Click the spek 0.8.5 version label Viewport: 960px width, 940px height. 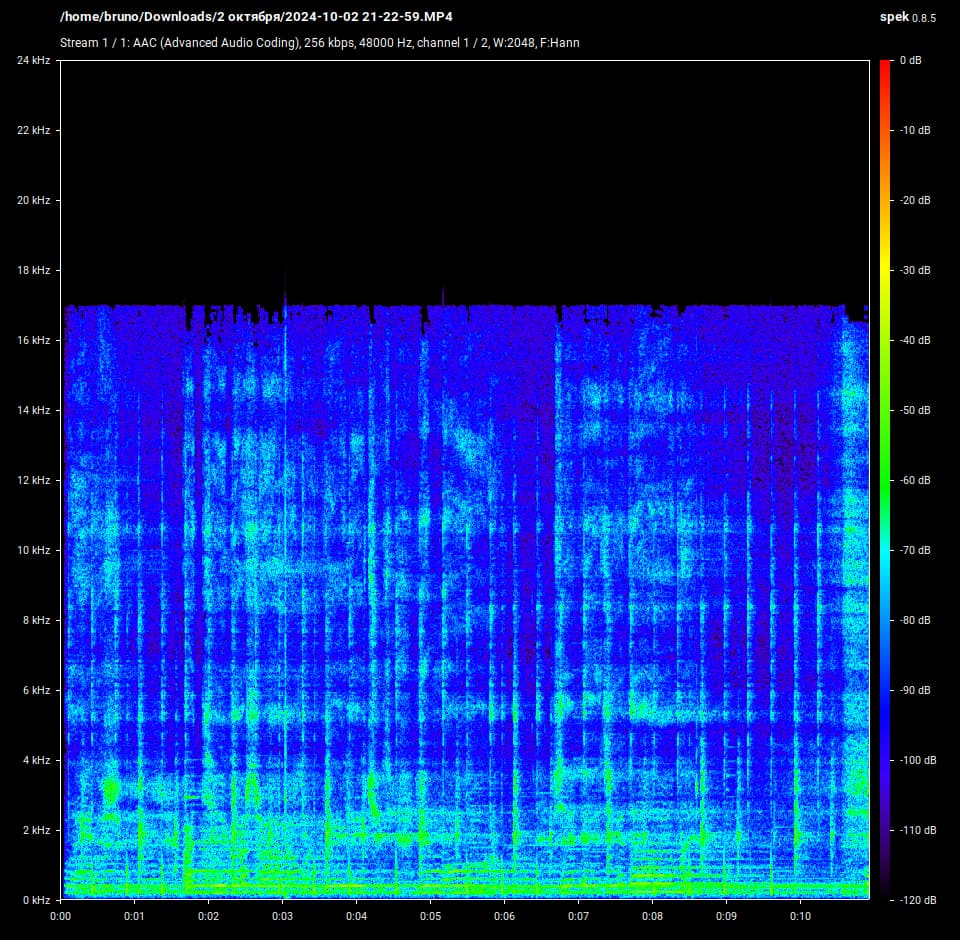[908, 17]
